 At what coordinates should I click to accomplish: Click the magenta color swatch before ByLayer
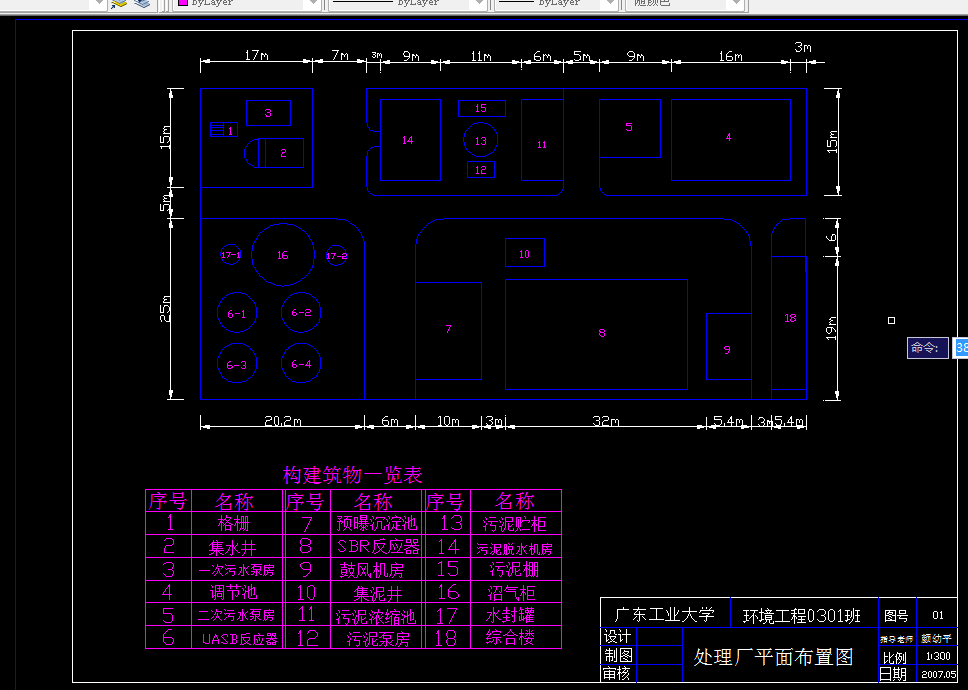coord(183,4)
